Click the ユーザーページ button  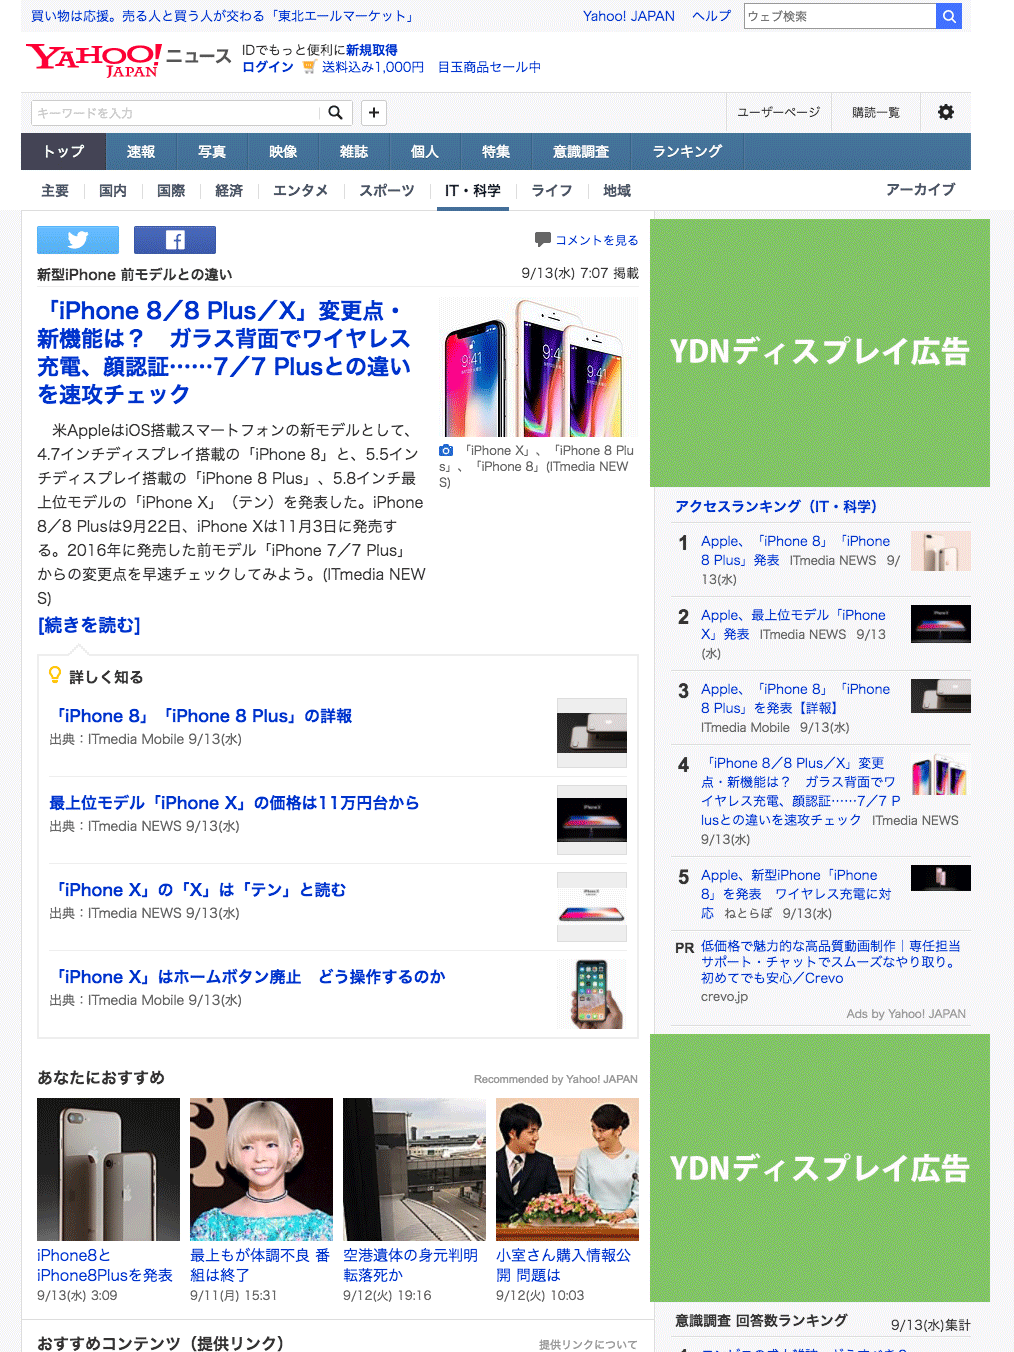click(x=778, y=112)
